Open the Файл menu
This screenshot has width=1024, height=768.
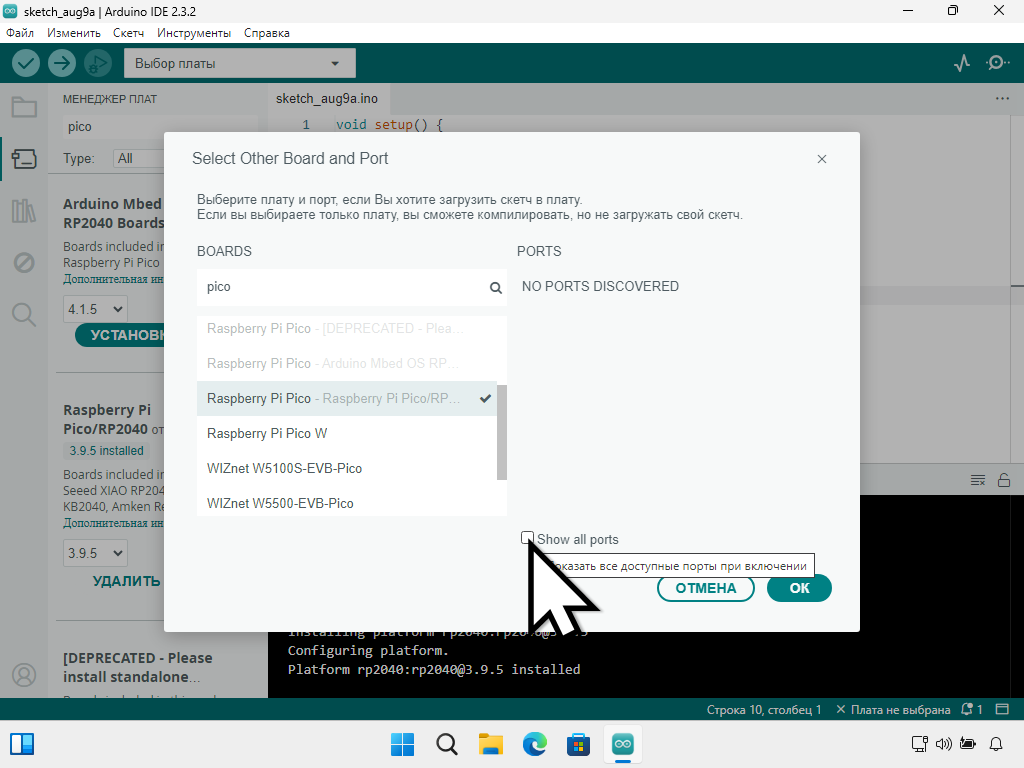(x=20, y=33)
